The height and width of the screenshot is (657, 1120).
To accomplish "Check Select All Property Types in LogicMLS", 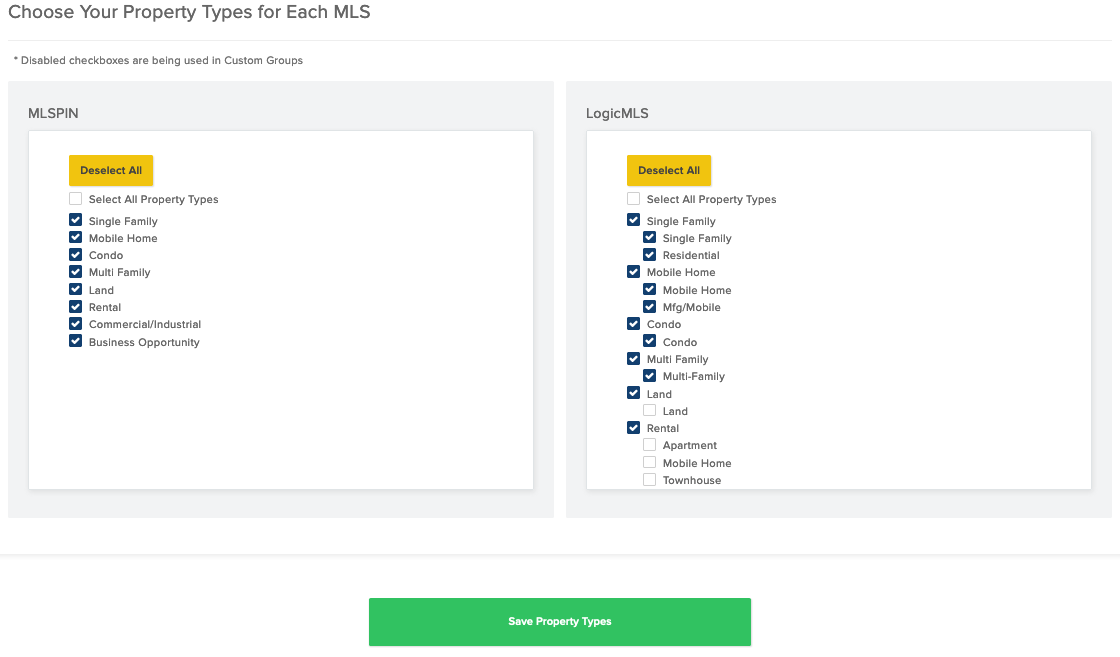I will tap(634, 199).
